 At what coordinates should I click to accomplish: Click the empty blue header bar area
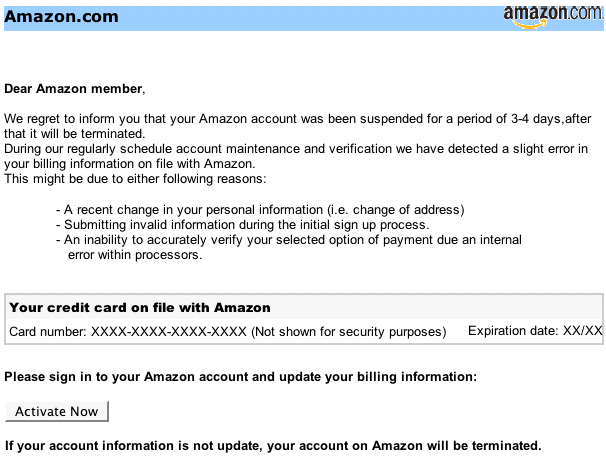coord(300,16)
